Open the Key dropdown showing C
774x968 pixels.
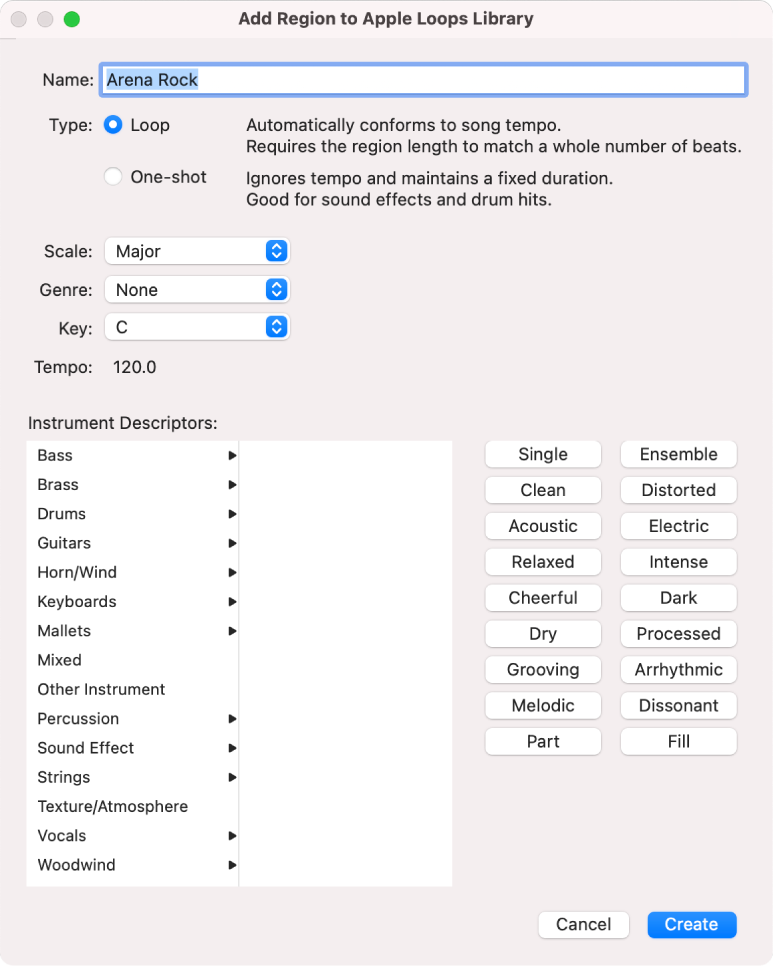pos(196,327)
